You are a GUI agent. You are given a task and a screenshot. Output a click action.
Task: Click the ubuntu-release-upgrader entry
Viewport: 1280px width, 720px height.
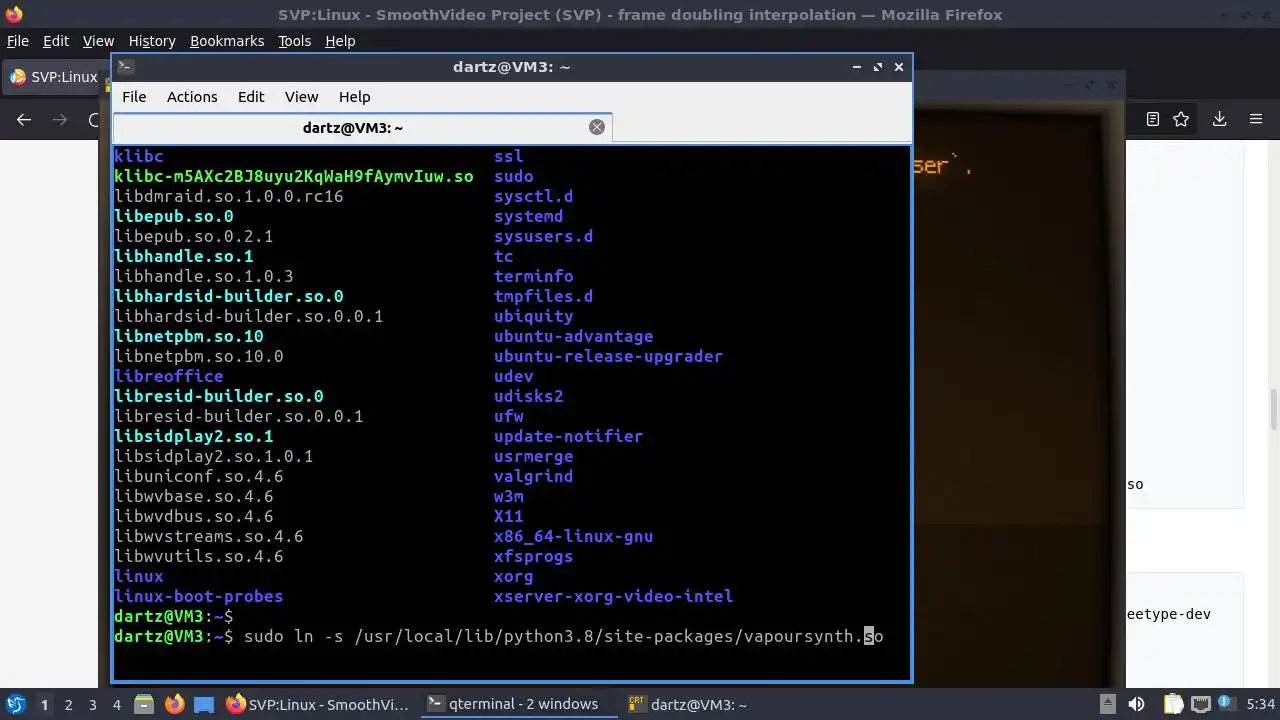pos(608,356)
